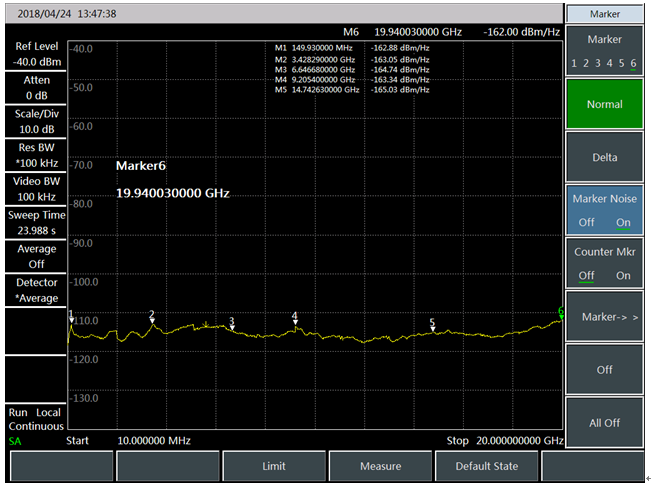Click the M1 149.930000 MHz table row
Image resolution: width=651 pixels, height=487 pixels.
352,48
